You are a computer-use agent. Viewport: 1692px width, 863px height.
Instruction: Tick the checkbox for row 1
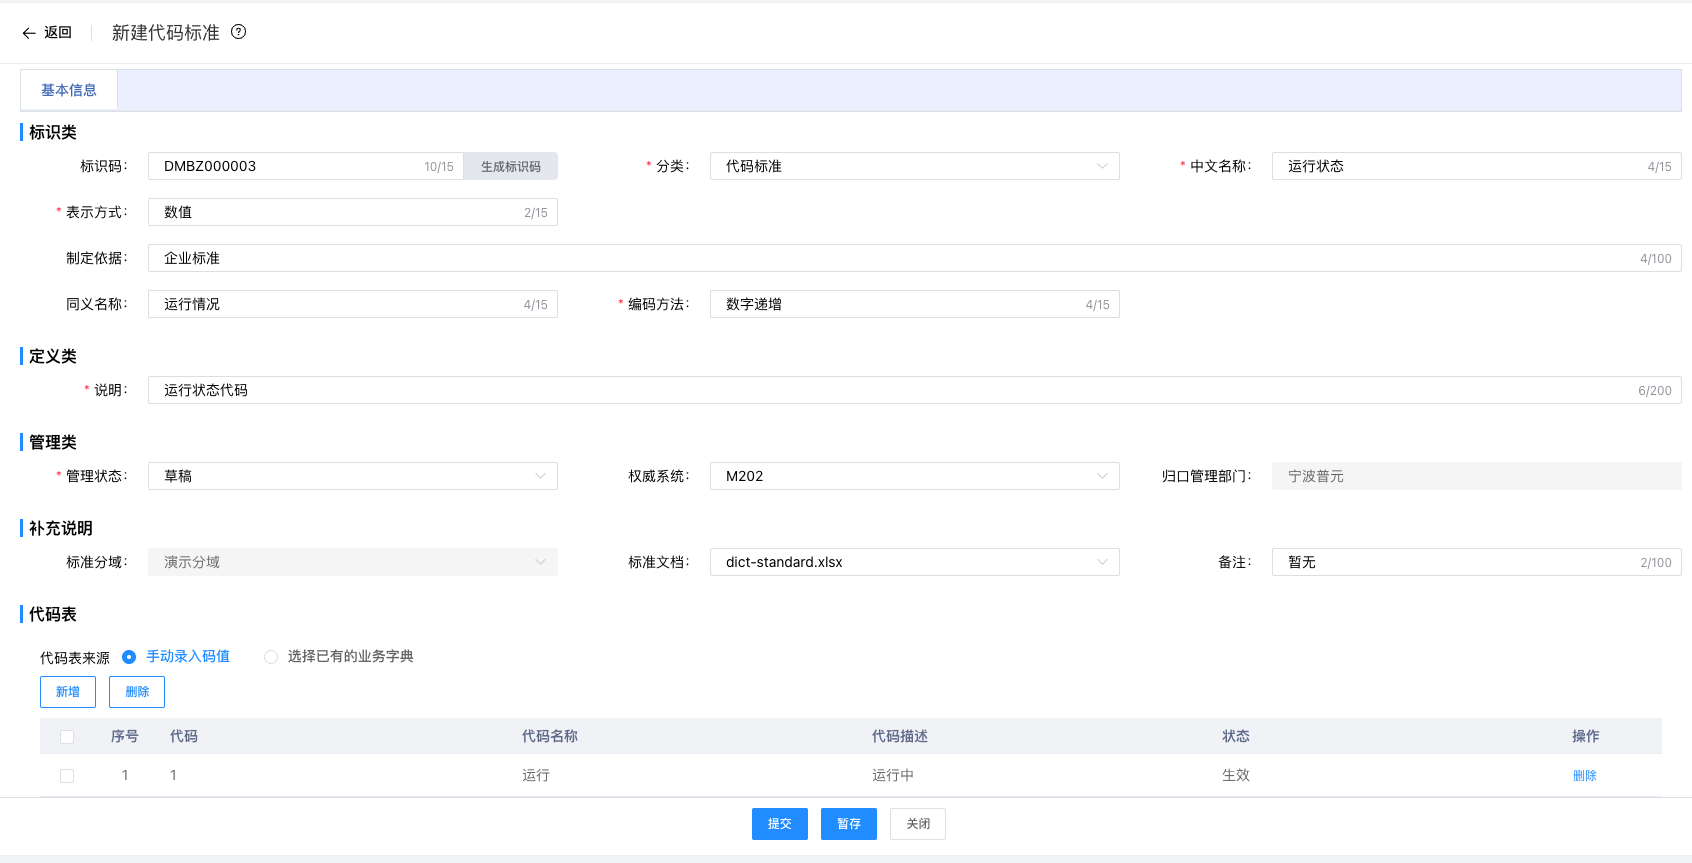(67, 776)
